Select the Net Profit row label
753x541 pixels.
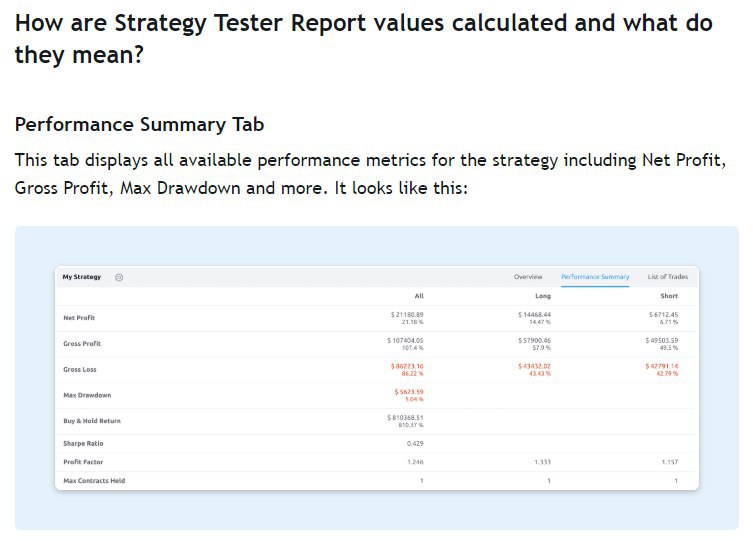point(79,318)
